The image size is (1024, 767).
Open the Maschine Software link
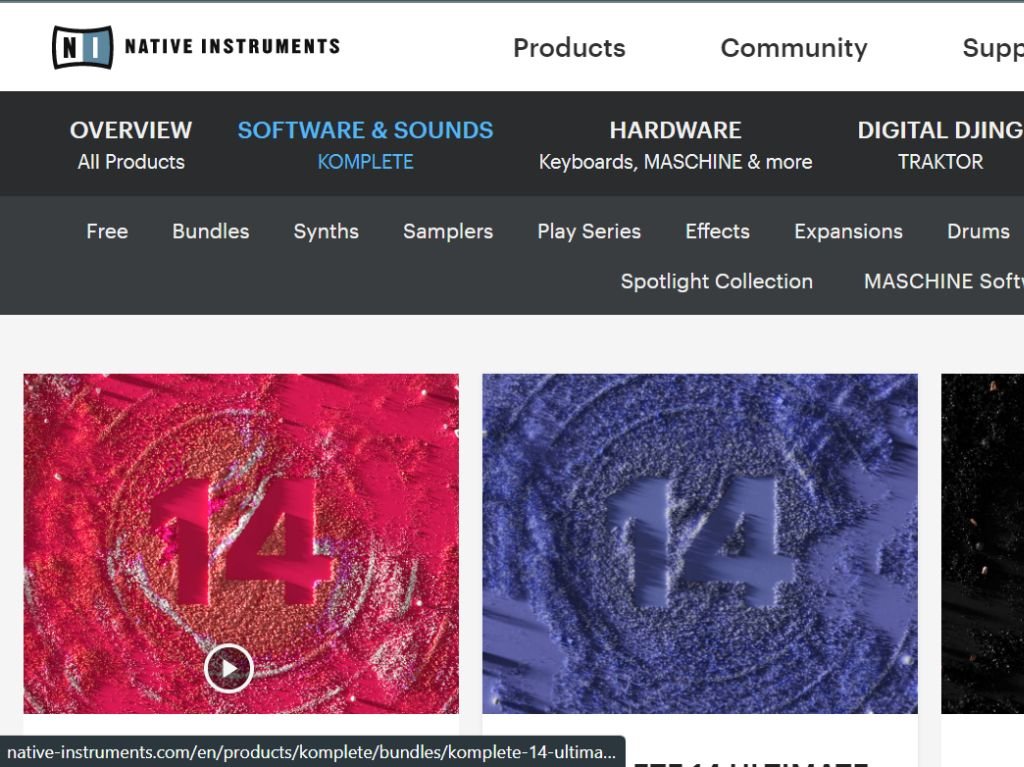pos(944,282)
